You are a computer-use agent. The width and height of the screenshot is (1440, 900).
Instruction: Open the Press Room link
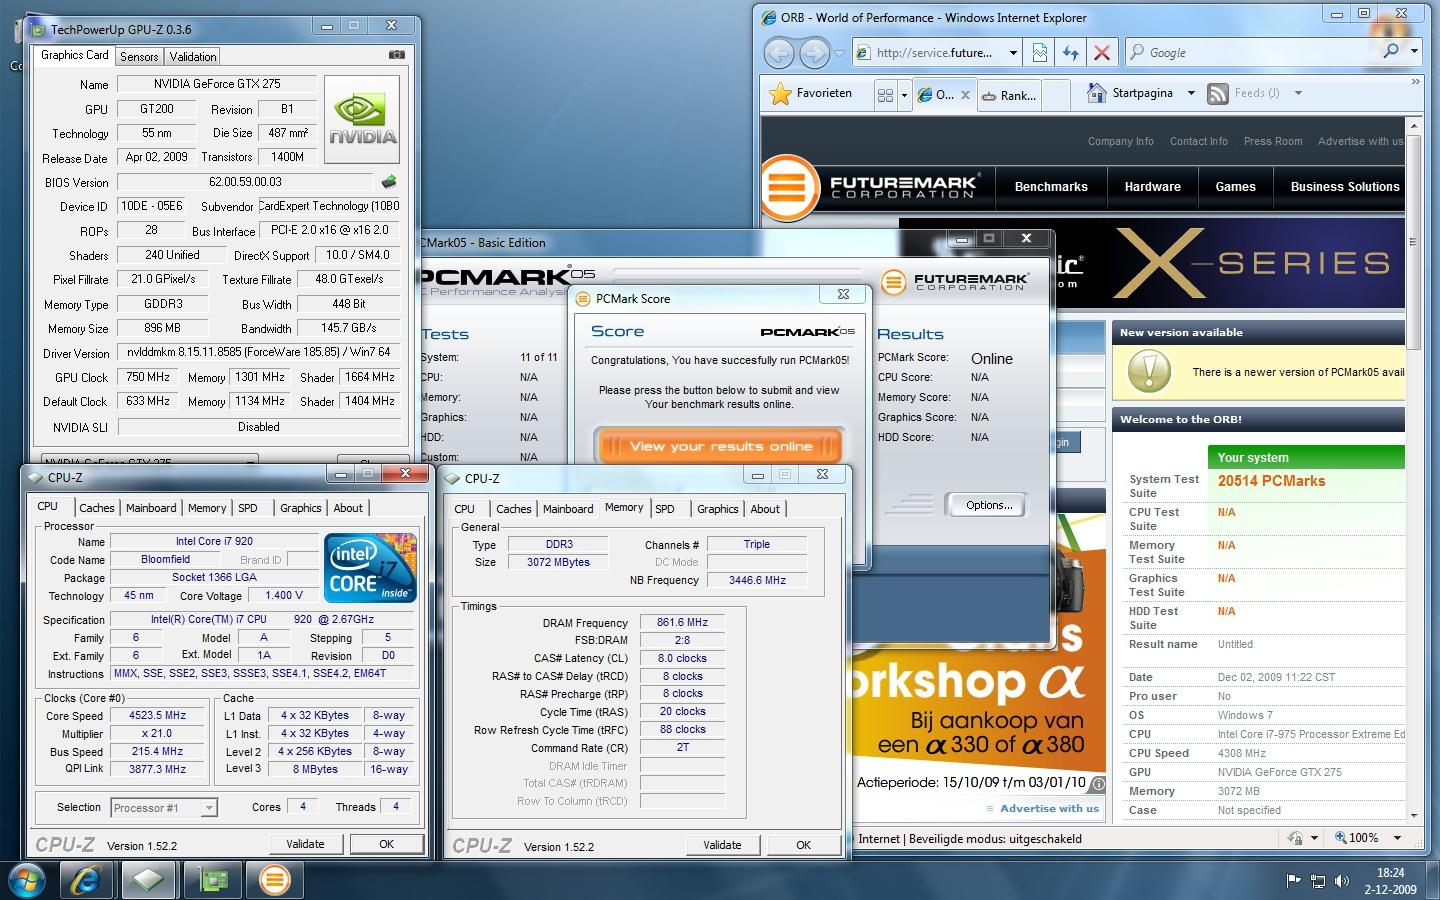coord(1272,142)
